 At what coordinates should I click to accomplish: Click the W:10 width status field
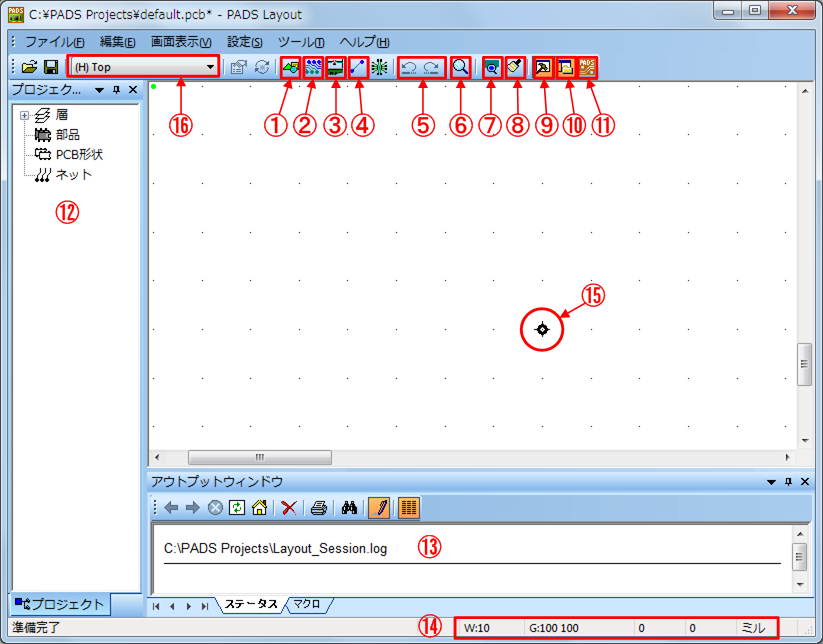pyautogui.click(x=490, y=628)
